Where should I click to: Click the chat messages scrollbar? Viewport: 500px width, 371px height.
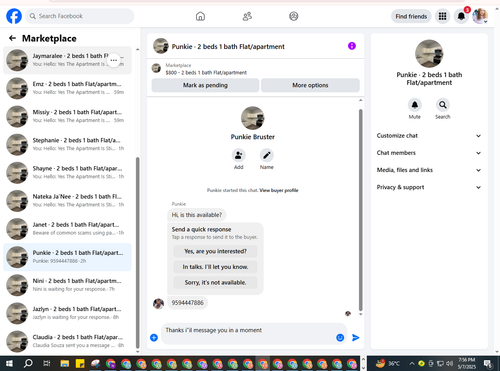(360, 210)
